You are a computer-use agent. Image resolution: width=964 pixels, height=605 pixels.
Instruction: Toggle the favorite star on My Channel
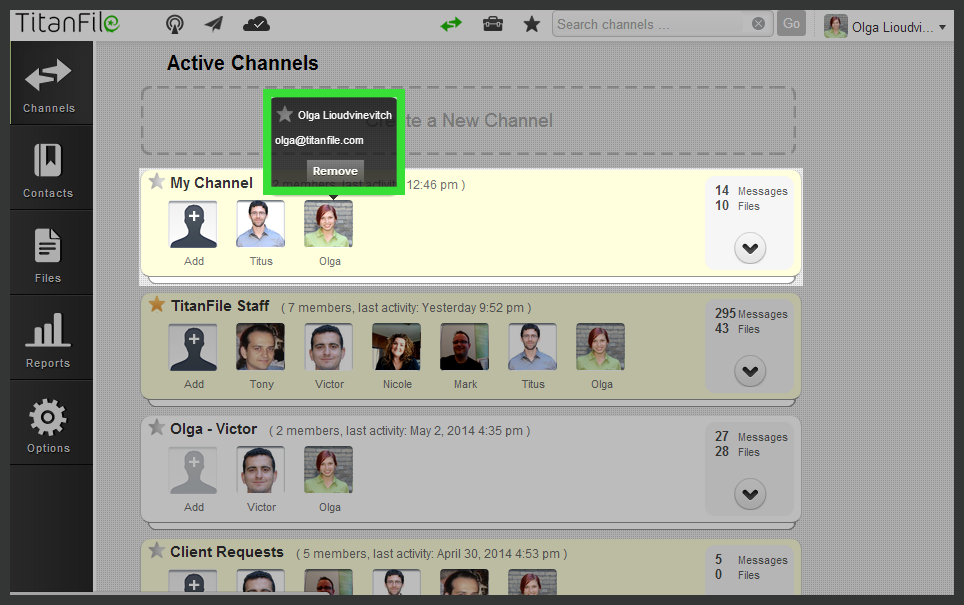point(156,182)
